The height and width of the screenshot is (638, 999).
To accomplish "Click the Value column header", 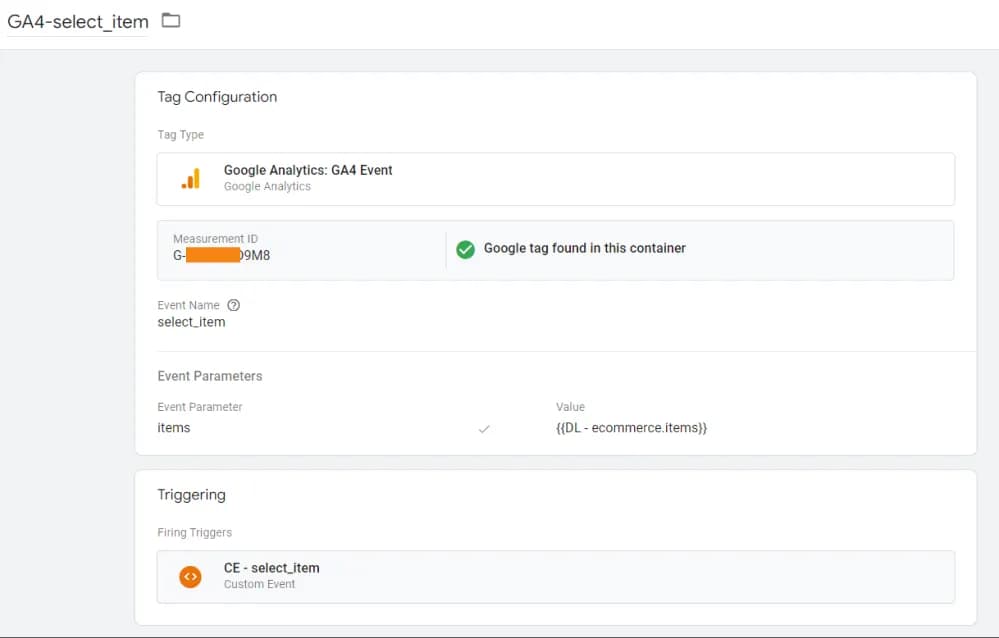I will click(570, 407).
